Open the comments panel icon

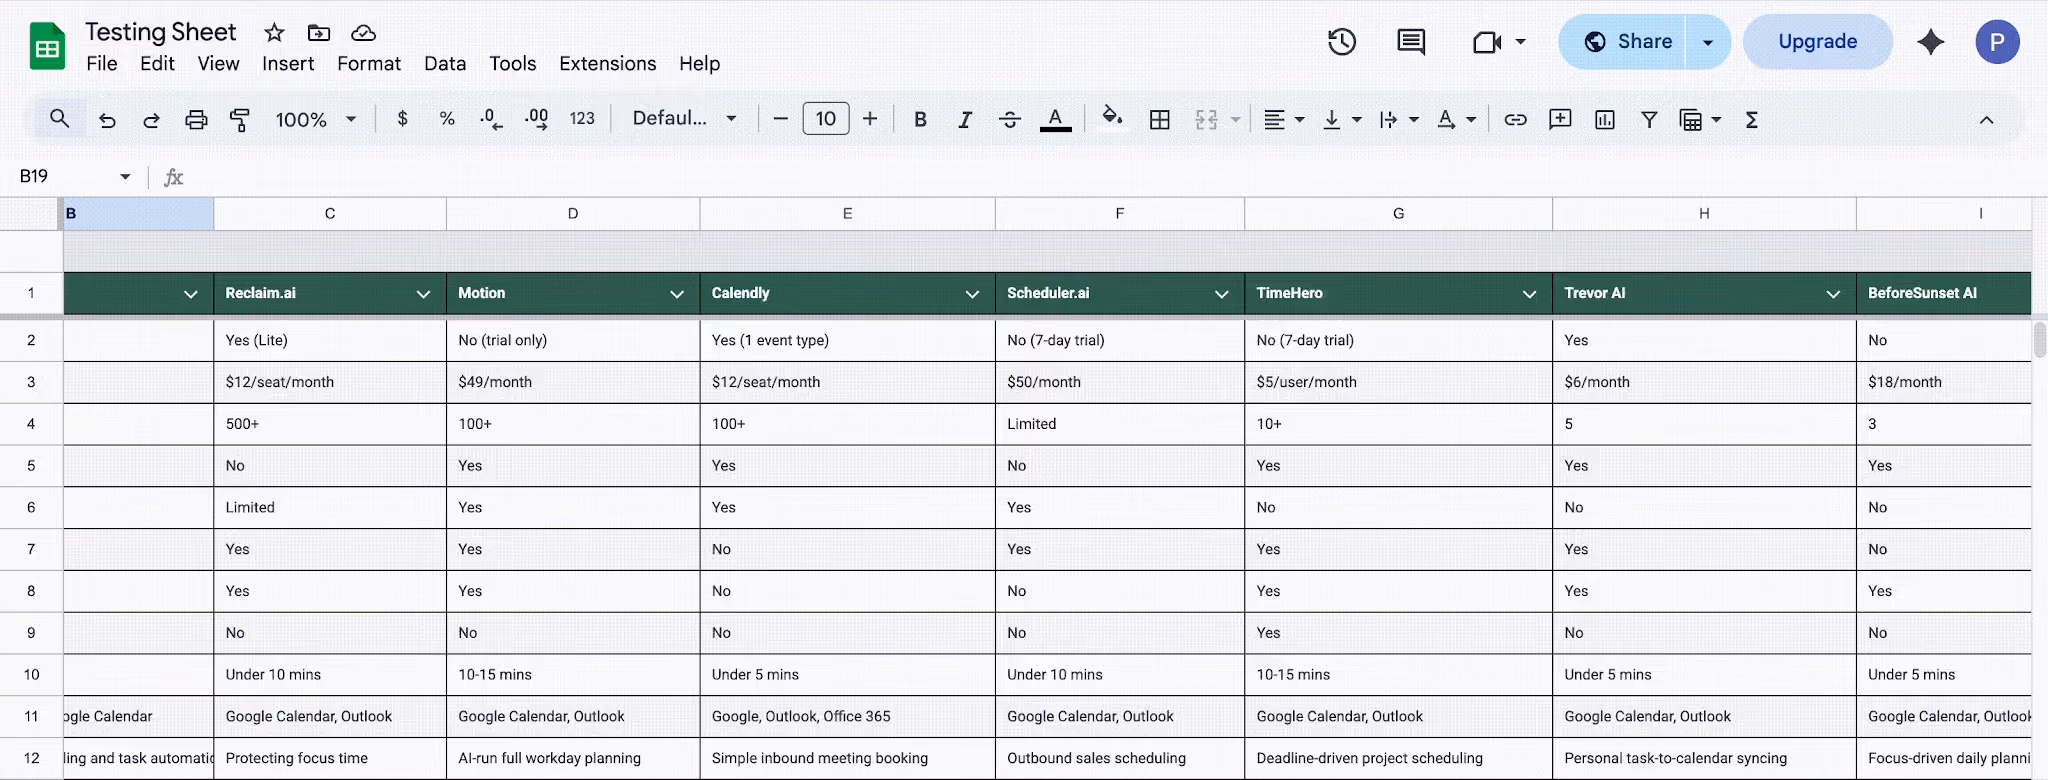[x=1411, y=41]
